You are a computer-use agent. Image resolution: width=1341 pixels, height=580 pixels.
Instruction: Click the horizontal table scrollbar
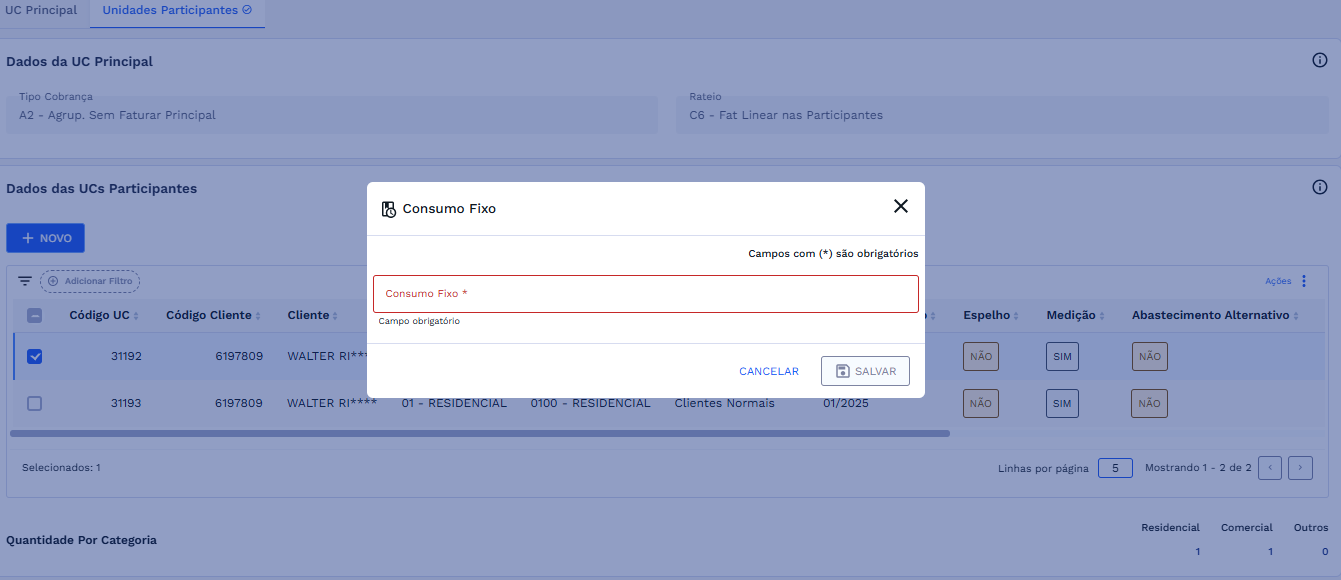click(x=480, y=434)
